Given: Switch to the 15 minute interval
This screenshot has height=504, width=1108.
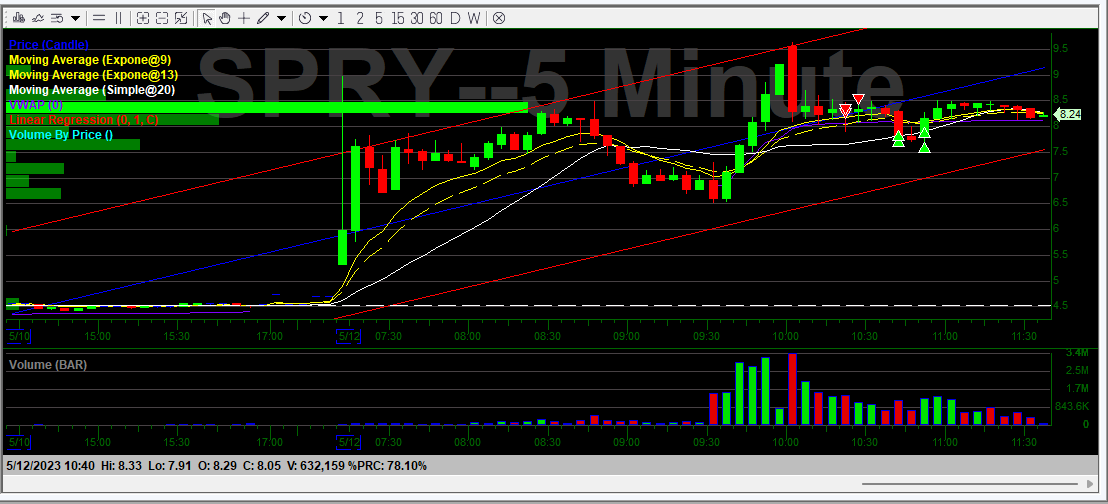Looking at the screenshot, I should point(398,18).
